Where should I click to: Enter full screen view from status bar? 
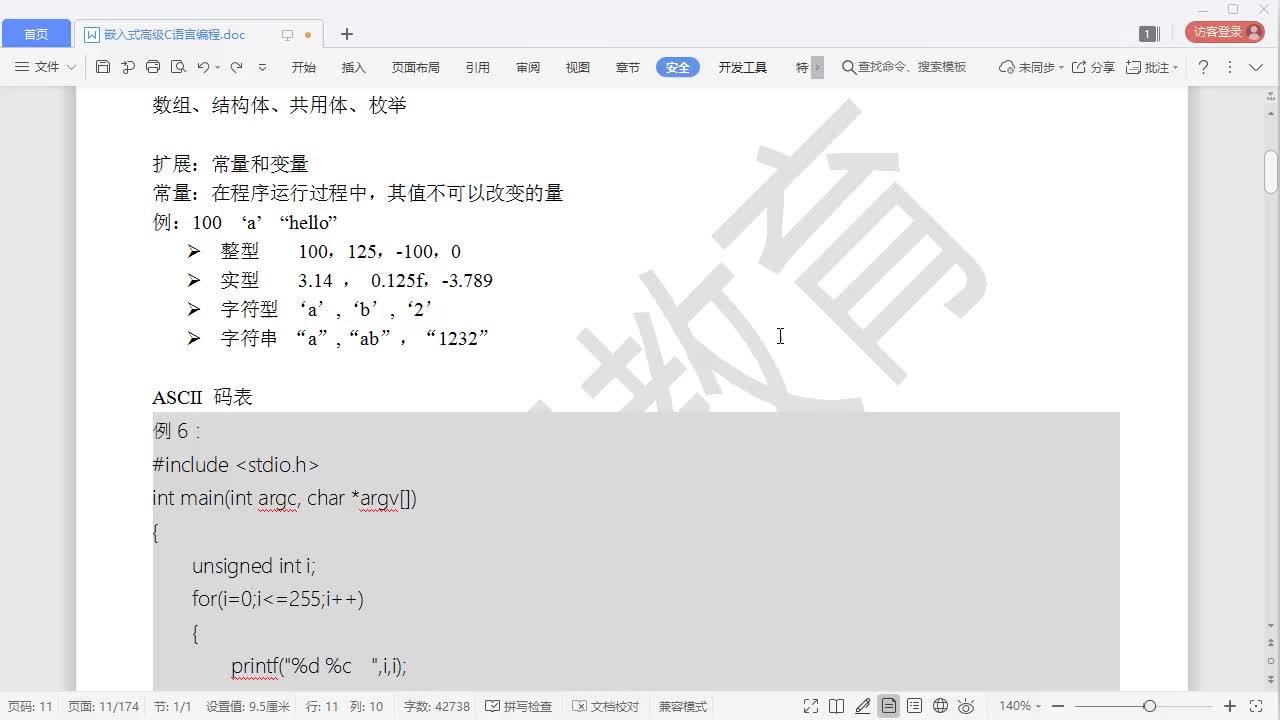click(x=811, y=706)
